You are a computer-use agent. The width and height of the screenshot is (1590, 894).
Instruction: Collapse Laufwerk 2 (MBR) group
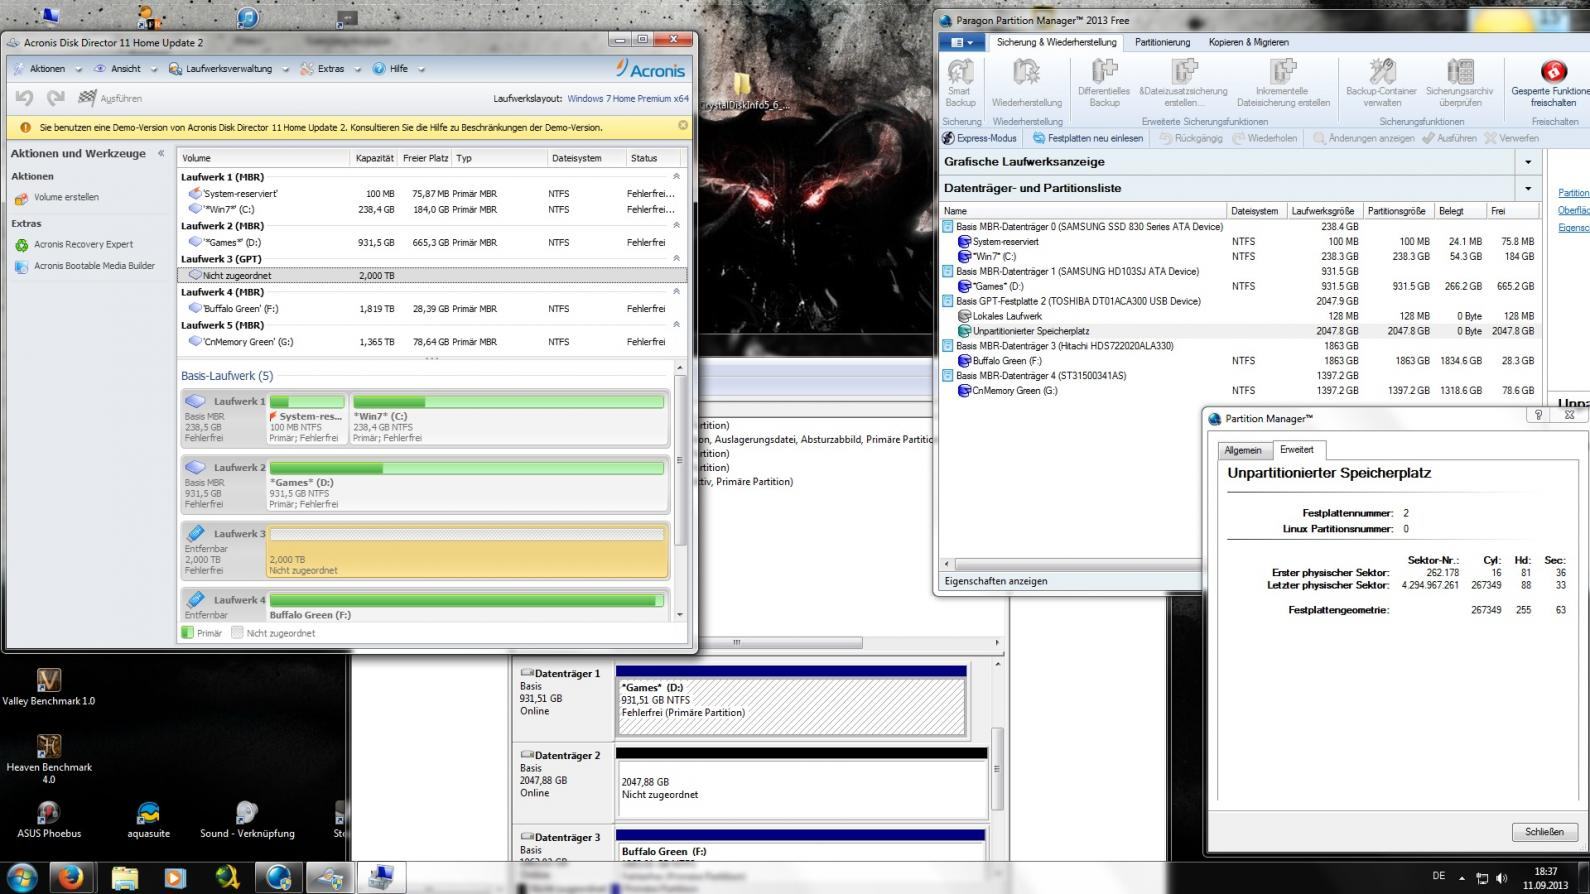(676, 226)
